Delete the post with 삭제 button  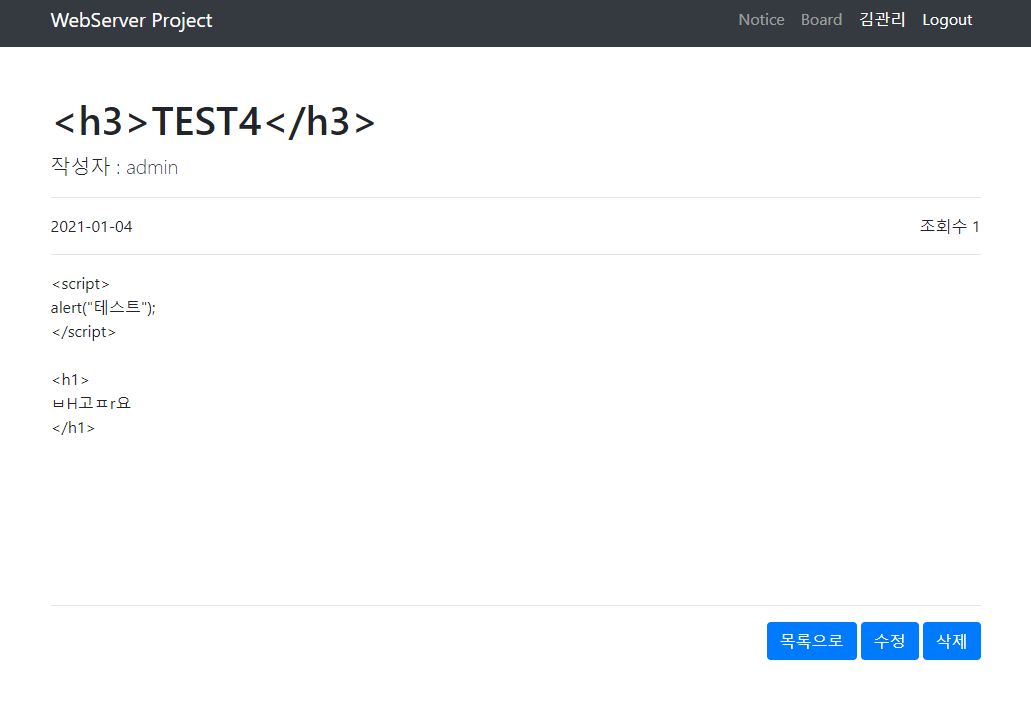pyautogui.click(x=951, y=641)
